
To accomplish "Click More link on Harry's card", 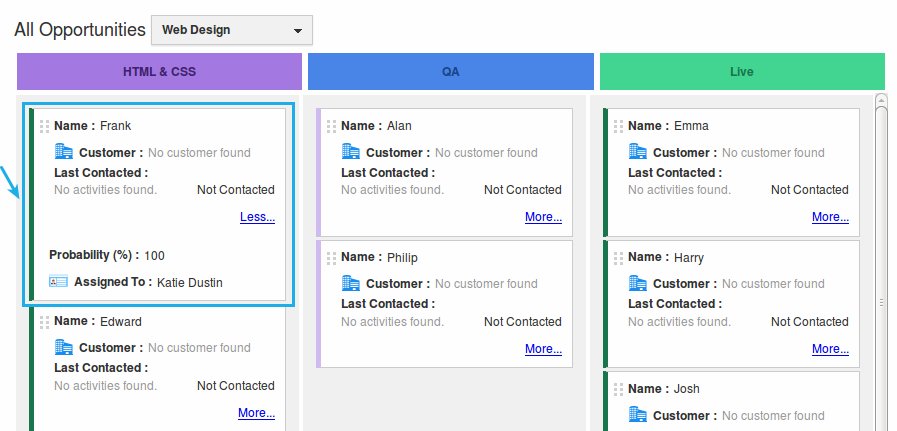I will coord(830,349).
